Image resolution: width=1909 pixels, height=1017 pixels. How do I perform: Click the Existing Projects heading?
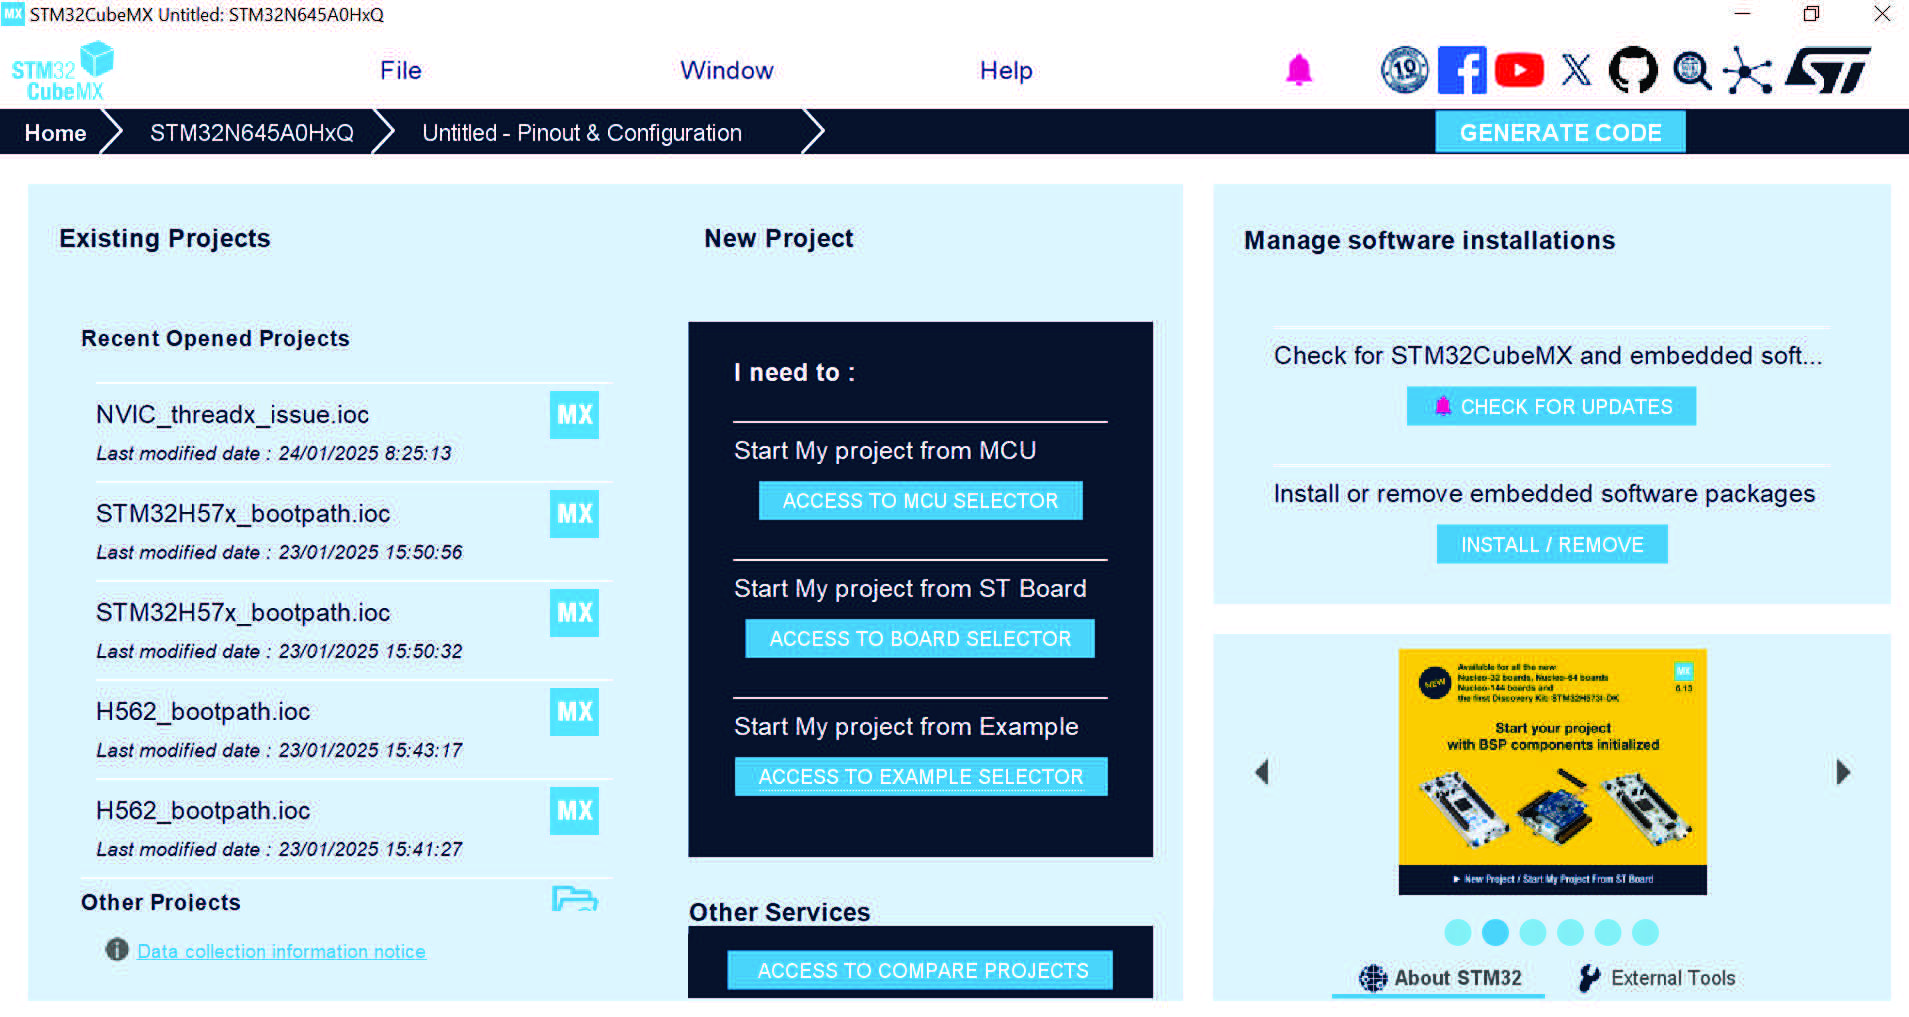(x=165, y=238)
